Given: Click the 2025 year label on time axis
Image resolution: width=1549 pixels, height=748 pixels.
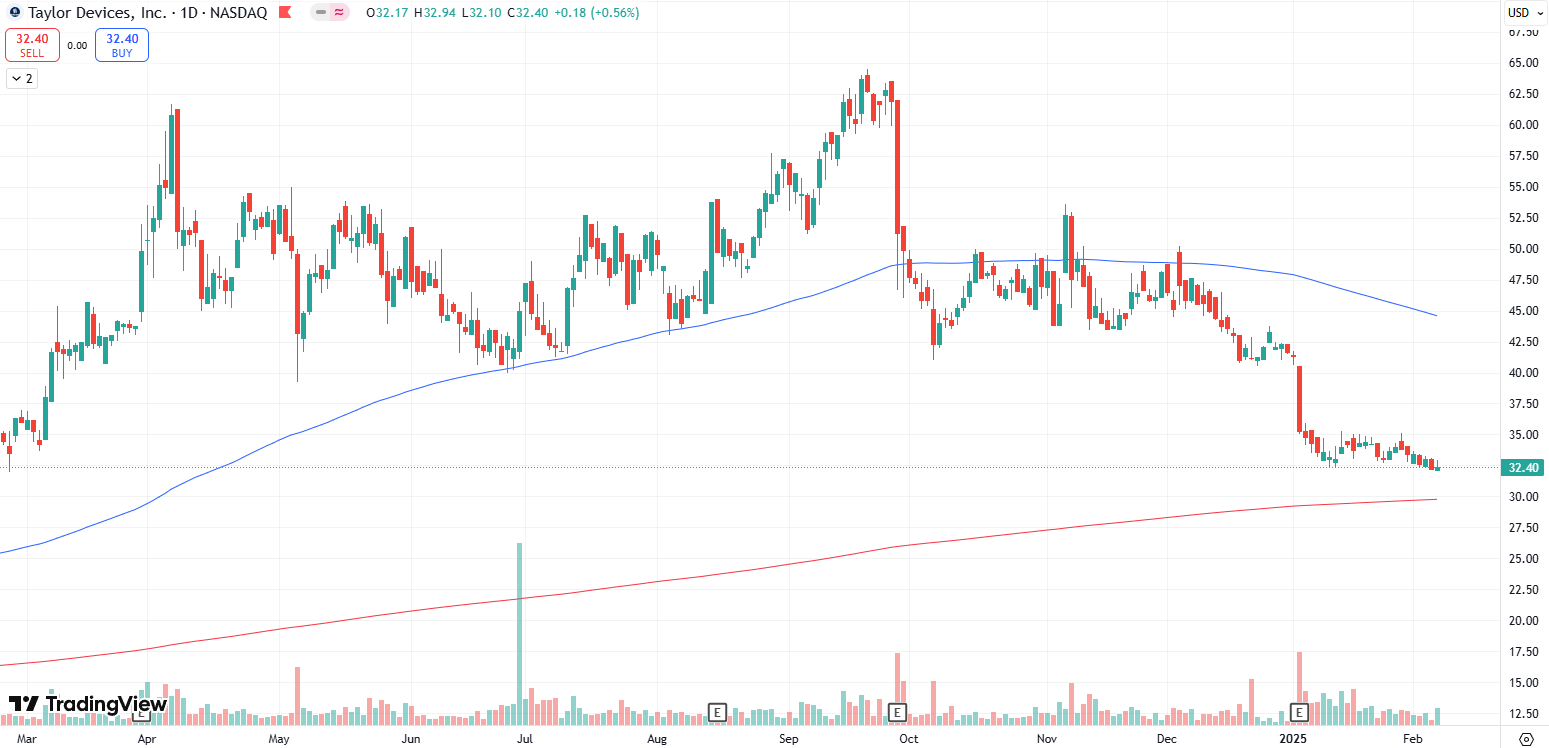Looking at the screenshot, I should [x=1293, y=739].
